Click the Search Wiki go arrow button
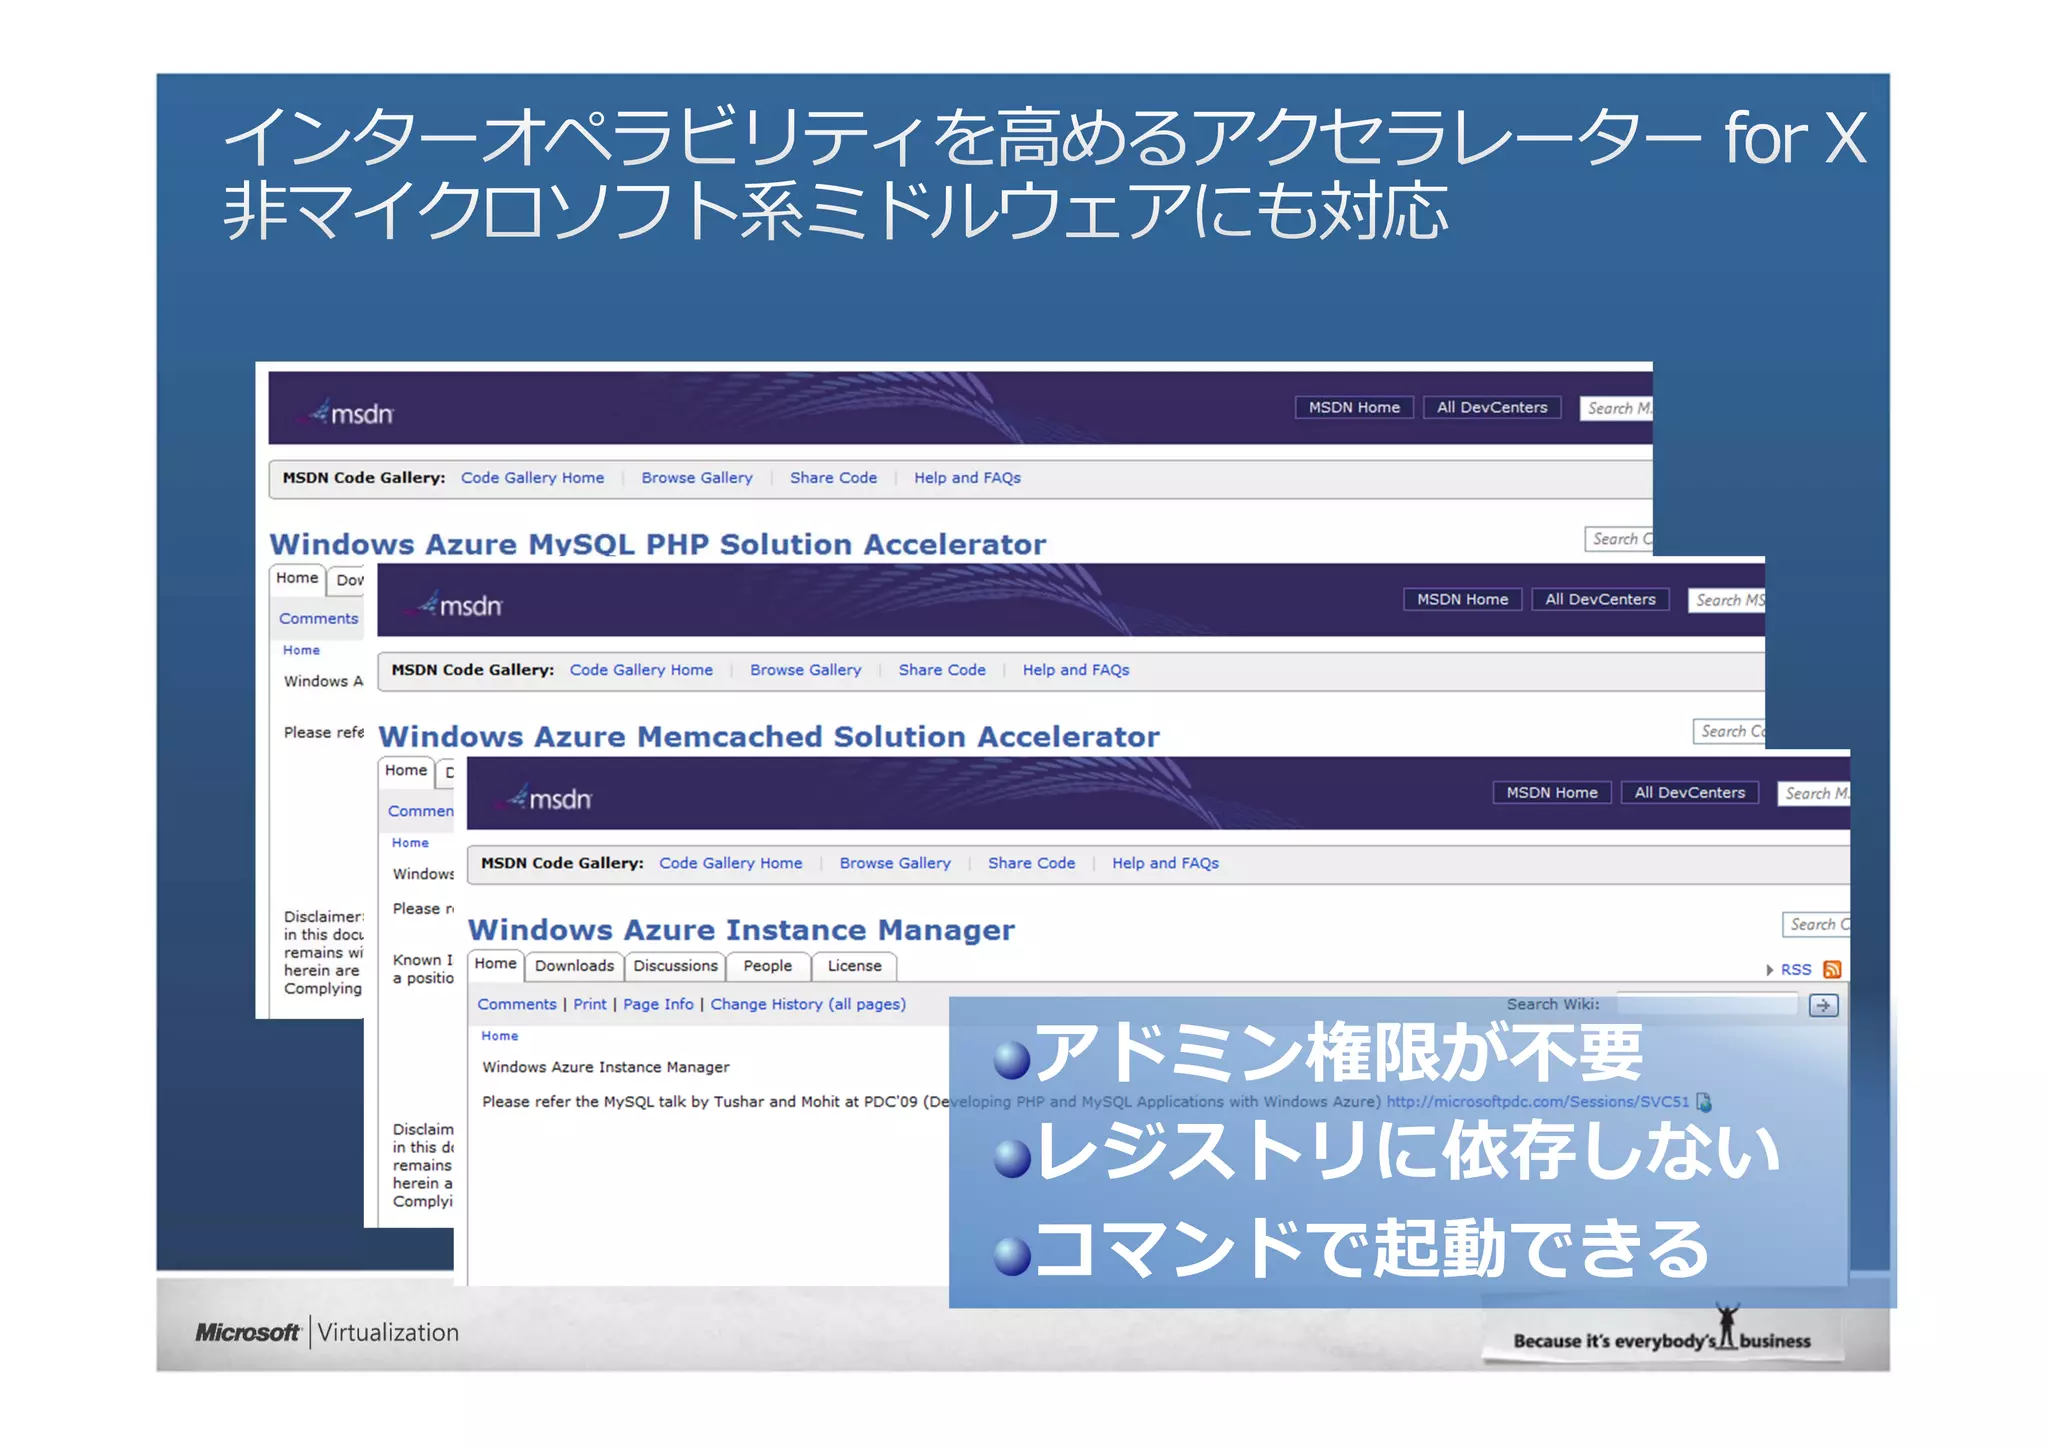The width and height of the screenshot is (2048, 1448). (x=1823, y=1005)
